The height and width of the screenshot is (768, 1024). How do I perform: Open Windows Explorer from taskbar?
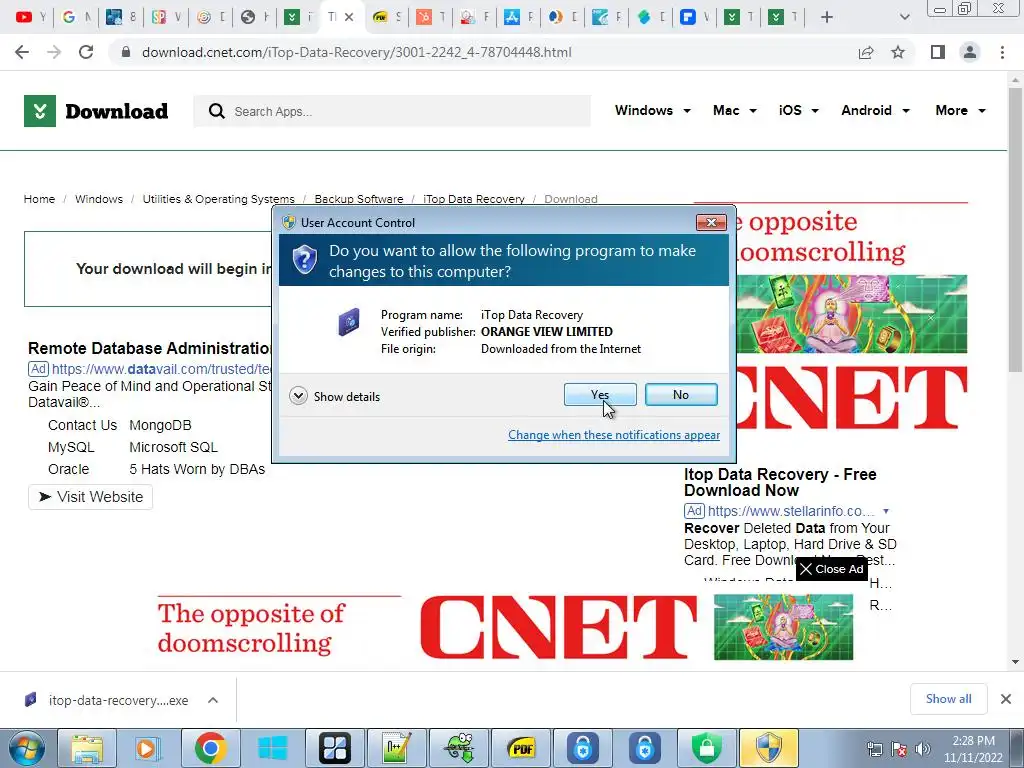click(x=87, y=748)
